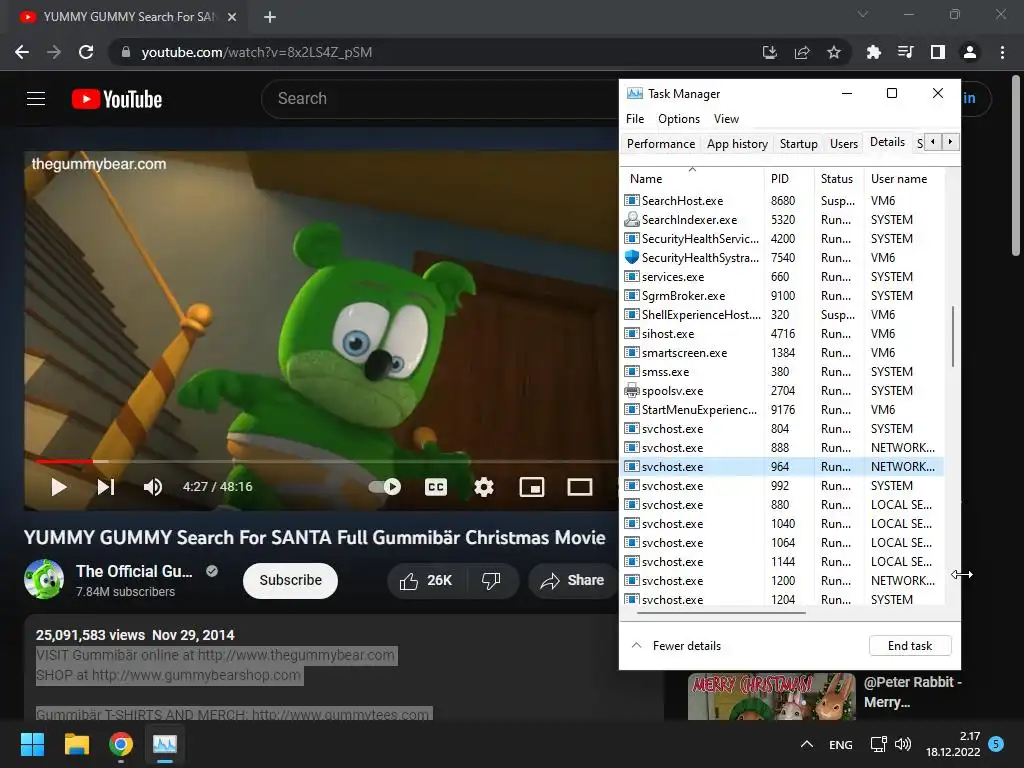Viewport: 1024px width, 768px height.
Task: Switch to Startup tab
Action: click(799, 144)
